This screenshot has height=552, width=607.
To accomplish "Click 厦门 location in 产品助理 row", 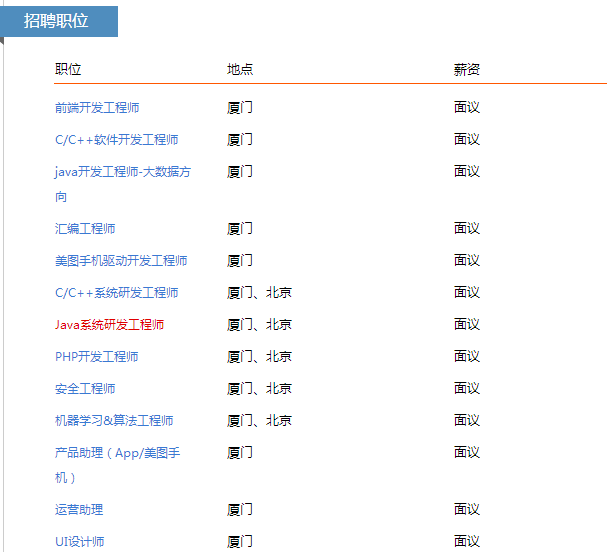I will [x=240, y=452].
